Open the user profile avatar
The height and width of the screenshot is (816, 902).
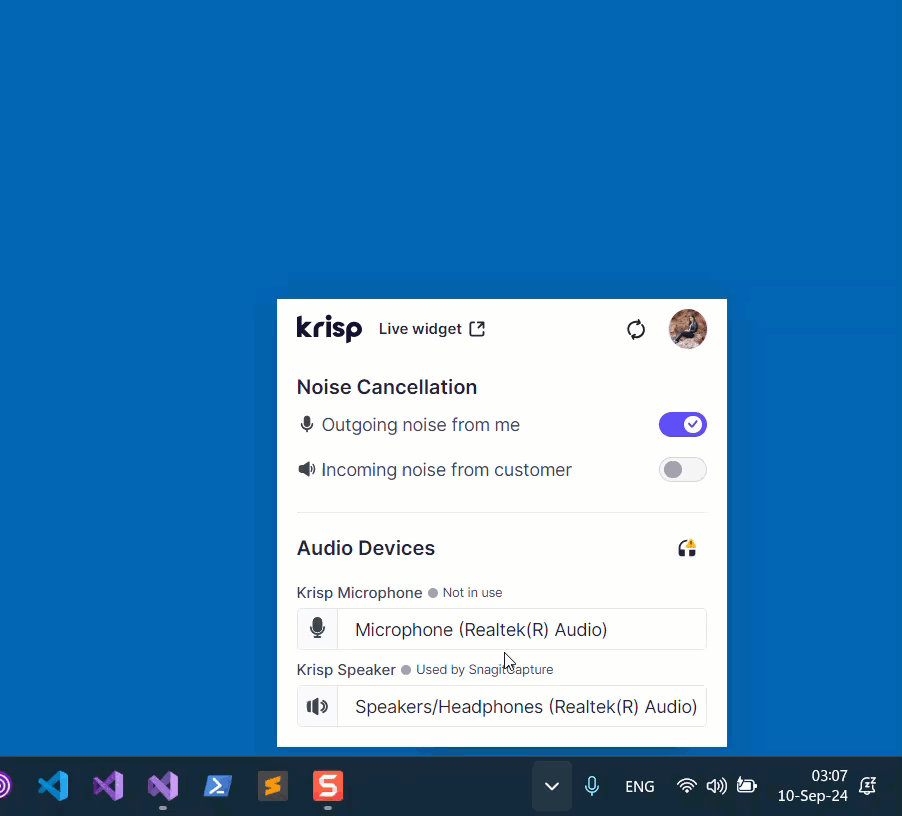click(688, 329)
